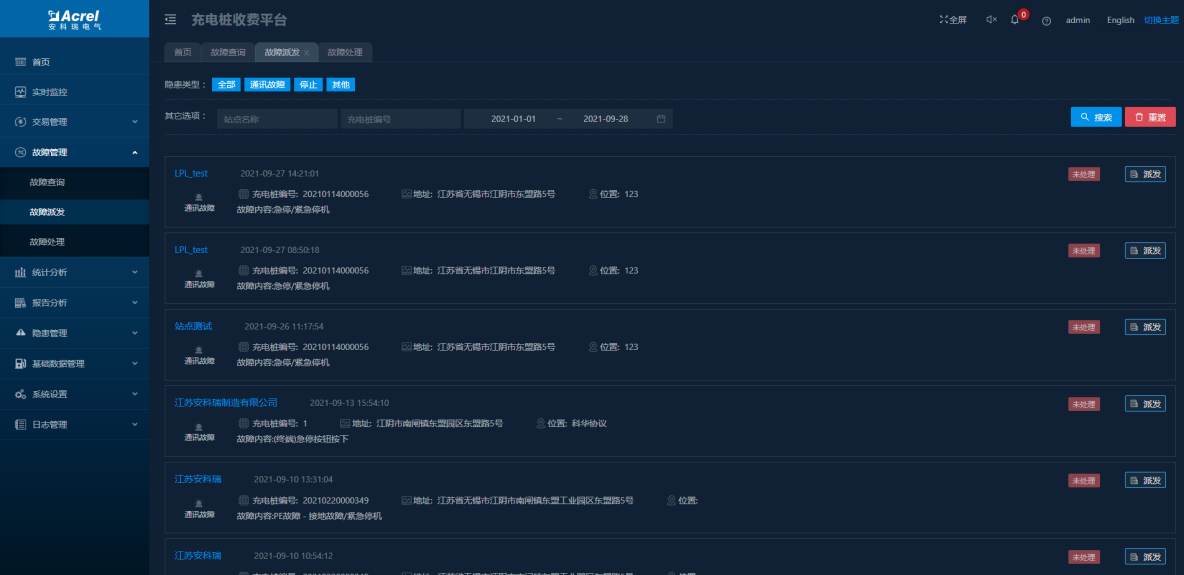The width and height of the screenshot is (1184, 575).
Task: Click the blue 搜索 search button
Action: coord(1095,118)
